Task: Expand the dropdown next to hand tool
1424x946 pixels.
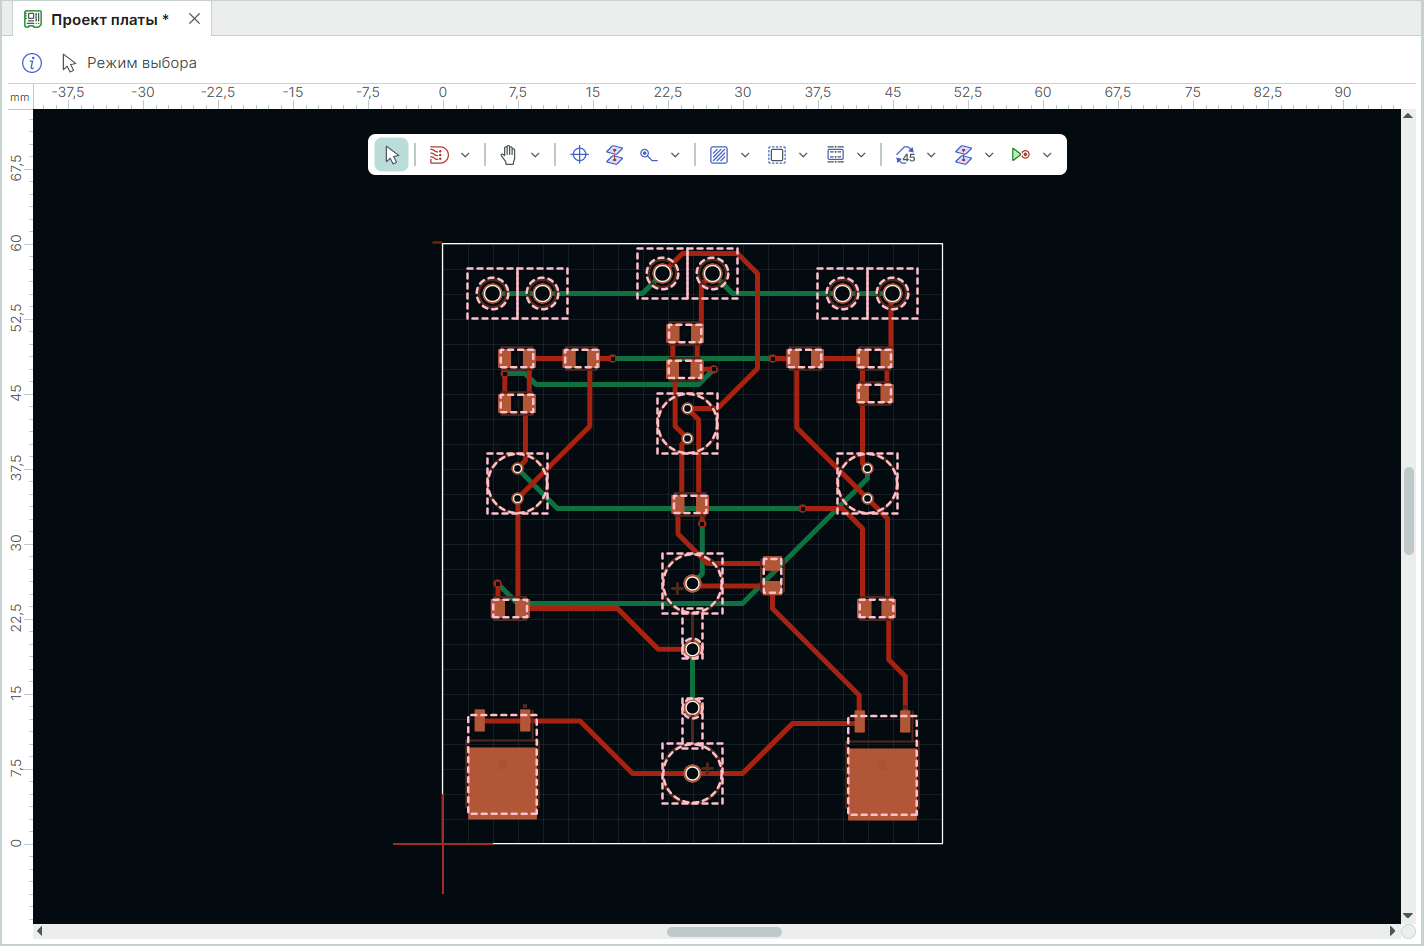Action: point(535,155)
